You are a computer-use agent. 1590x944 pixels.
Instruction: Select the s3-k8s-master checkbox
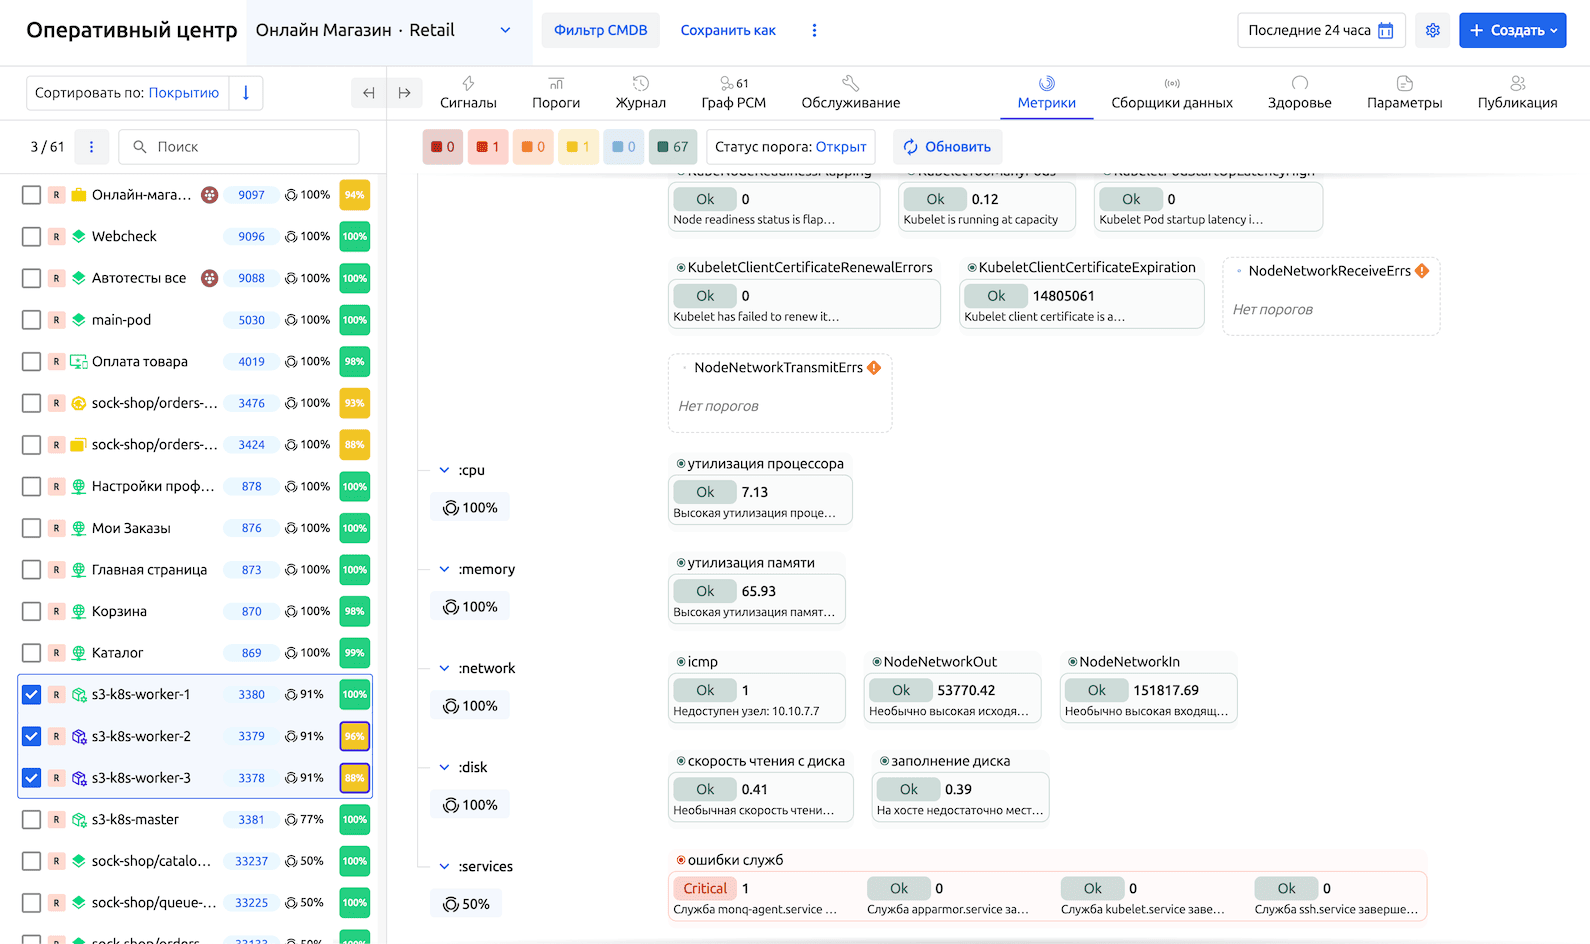pyautogui.click(x=32, y=820)
